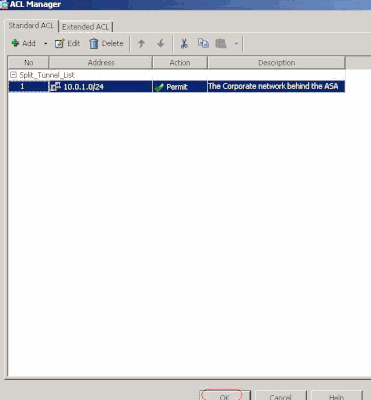Click the Add button in the toolbar

click(x=23, y=43)
